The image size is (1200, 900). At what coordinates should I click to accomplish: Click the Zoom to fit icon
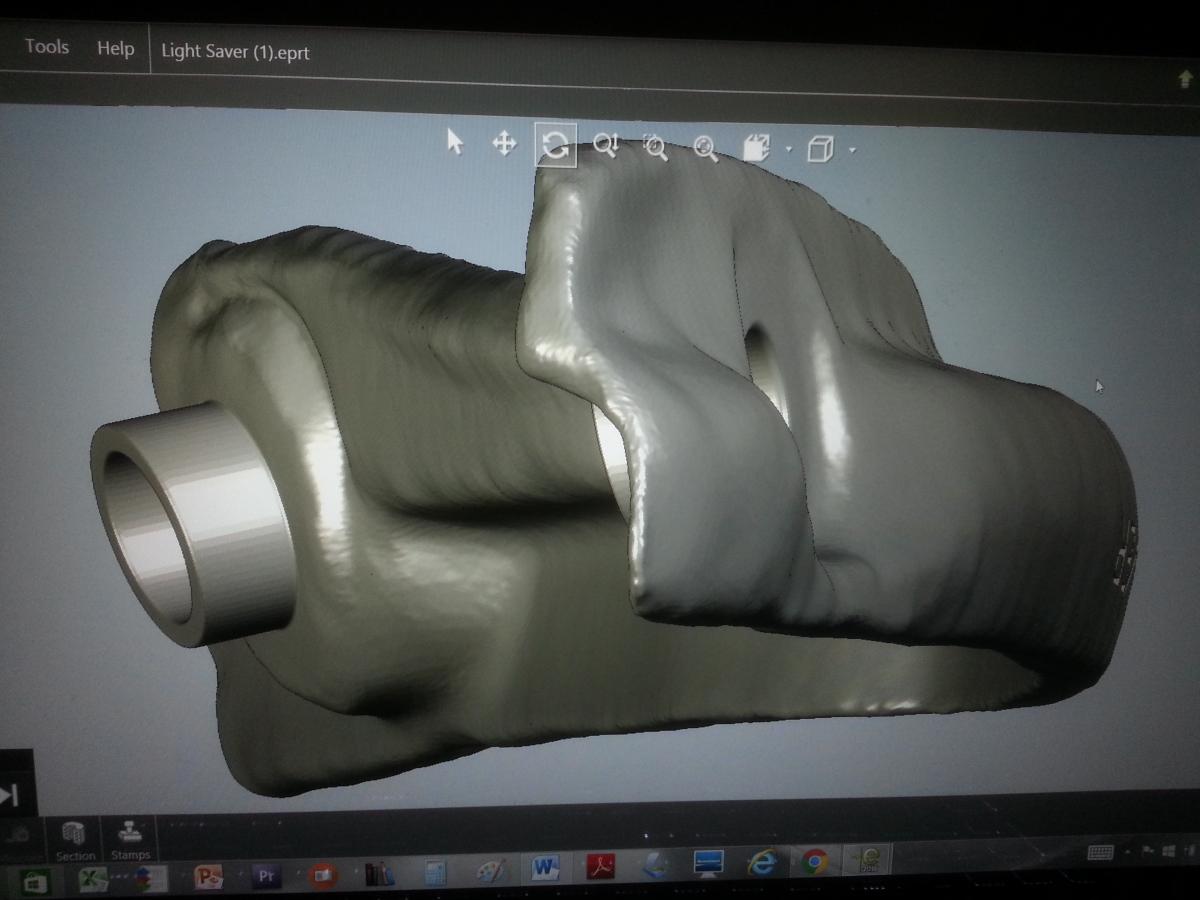coord(706,149)
